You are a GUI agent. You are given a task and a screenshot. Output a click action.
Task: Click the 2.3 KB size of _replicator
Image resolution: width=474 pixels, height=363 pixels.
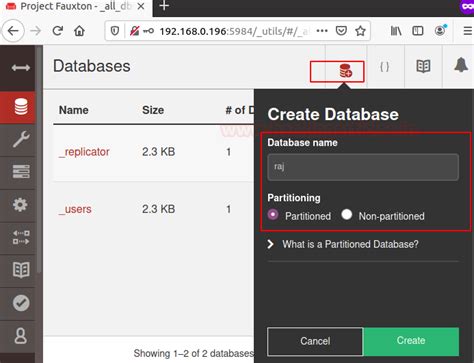coord(159,152)
